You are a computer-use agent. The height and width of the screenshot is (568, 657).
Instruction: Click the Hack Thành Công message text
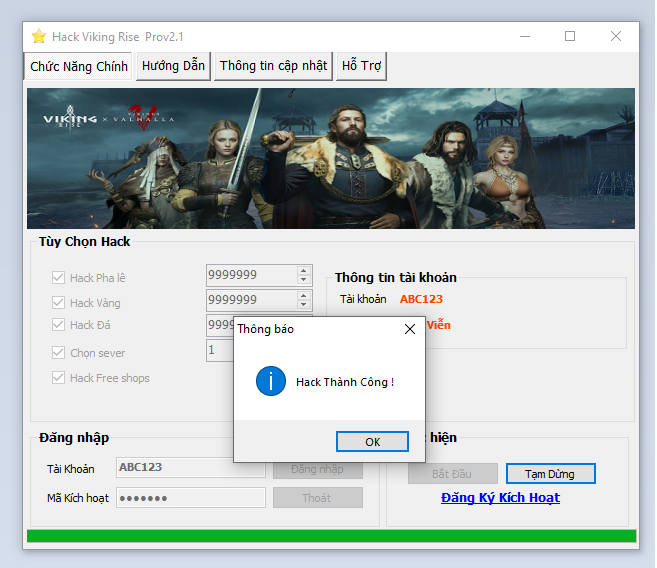coord(345,382)
